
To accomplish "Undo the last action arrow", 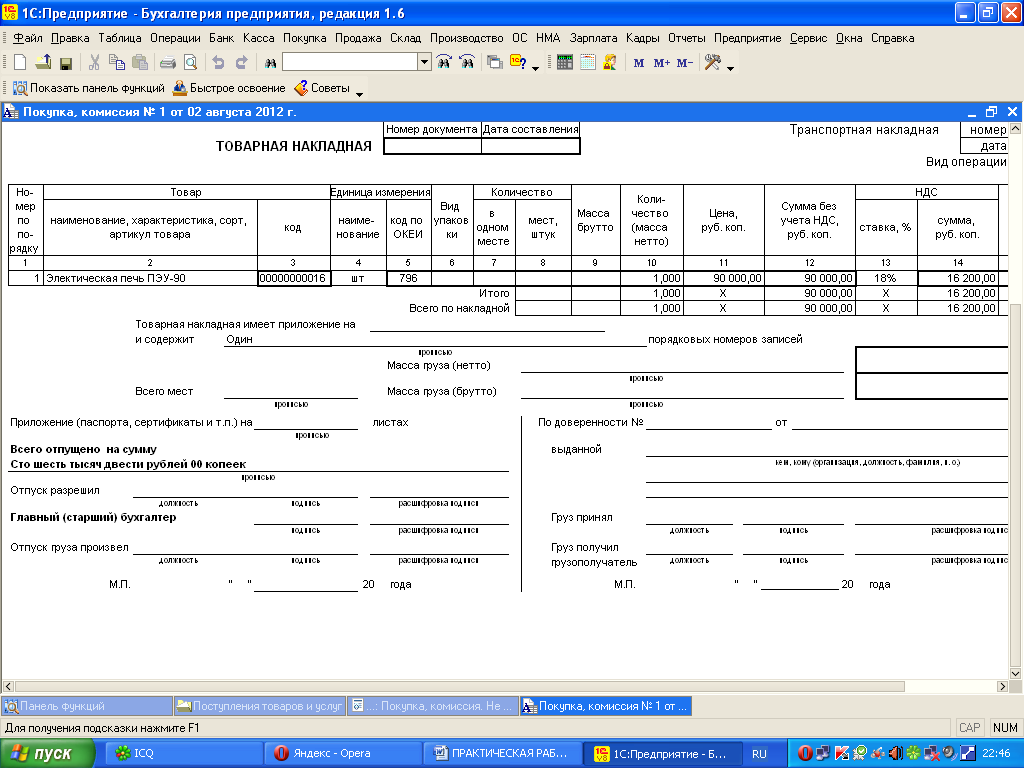I will coord(219,63).
